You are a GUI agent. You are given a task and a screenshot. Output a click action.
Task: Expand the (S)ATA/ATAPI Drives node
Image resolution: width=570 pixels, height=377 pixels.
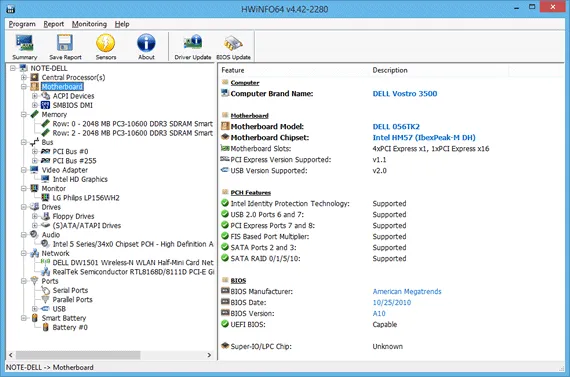[x=35, y=225]
